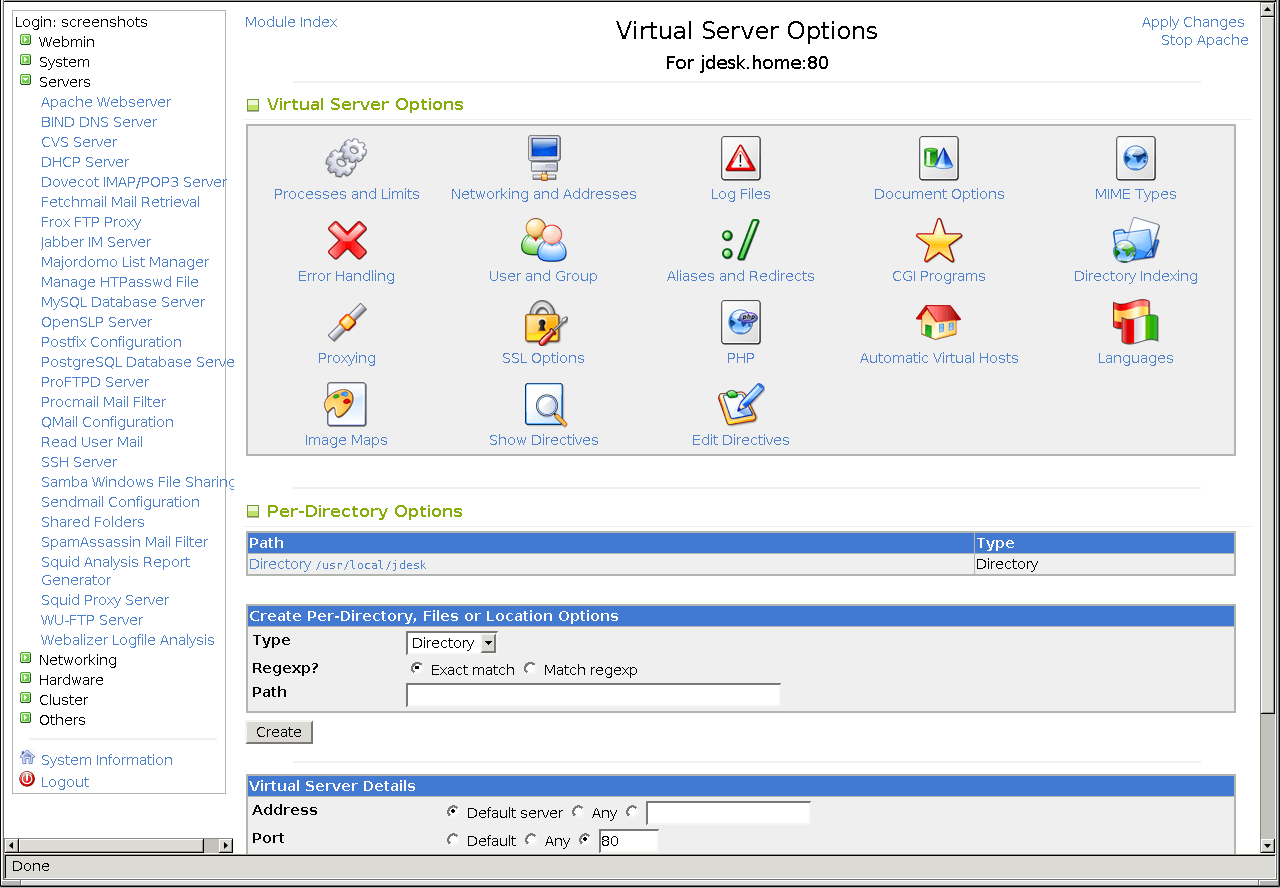Open System Information link
The height and width of the screenshot is (888, 1280).
pos(107,760)
